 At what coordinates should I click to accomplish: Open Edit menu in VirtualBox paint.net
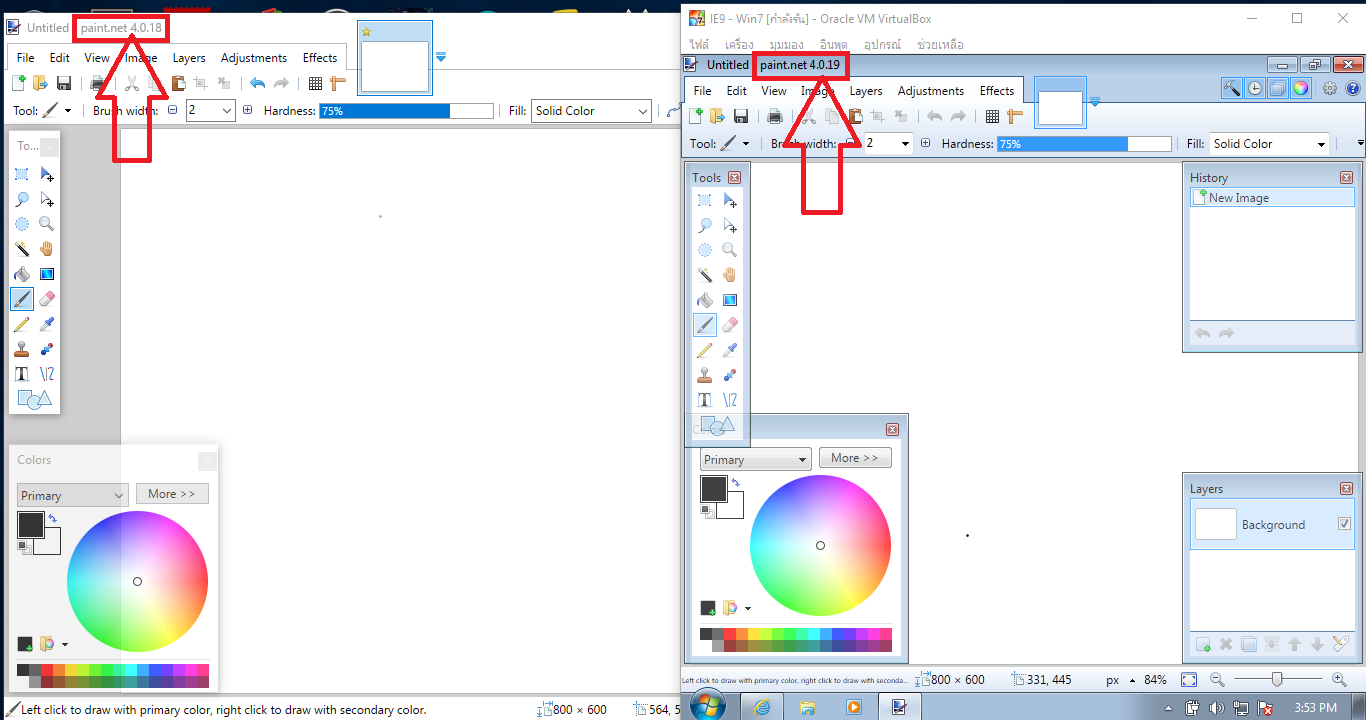(737, 91)
